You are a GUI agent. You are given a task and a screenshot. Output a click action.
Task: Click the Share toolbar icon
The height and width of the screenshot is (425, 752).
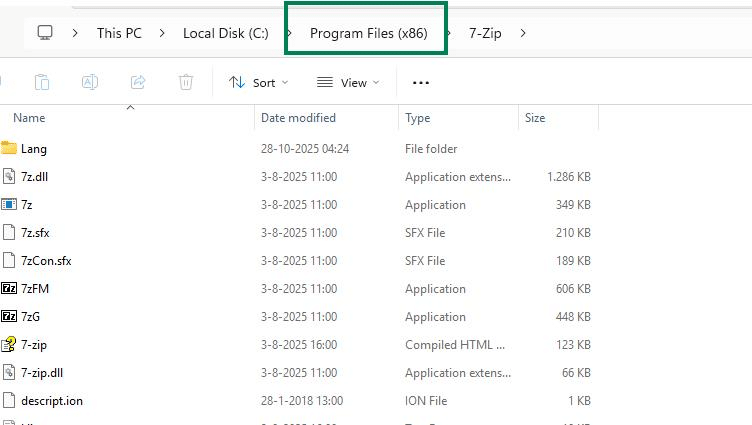coord(138,82)
